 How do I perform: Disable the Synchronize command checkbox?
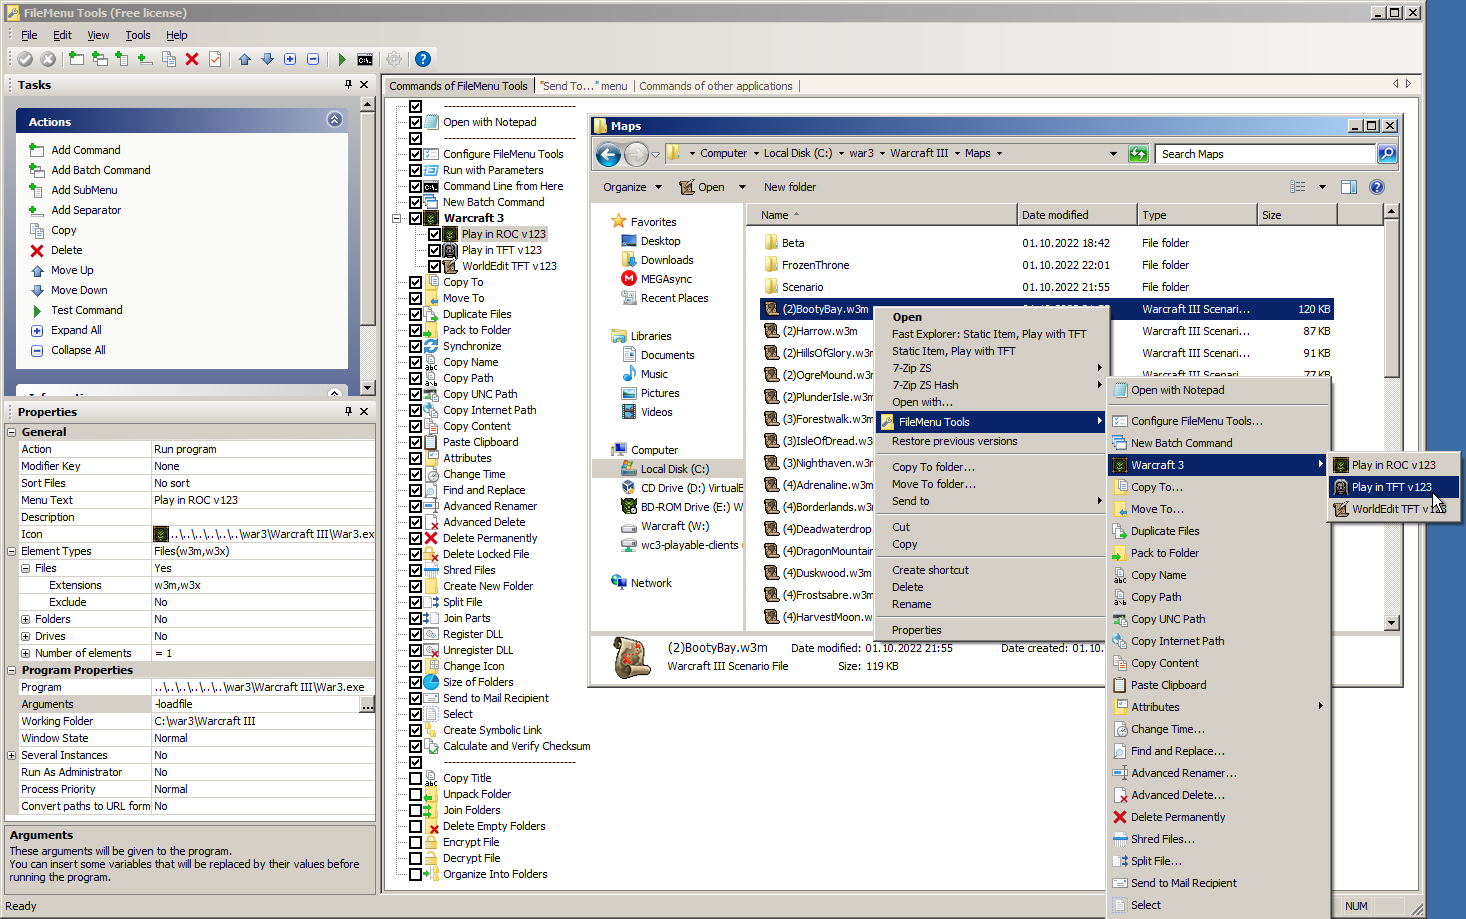coord(415,346)
